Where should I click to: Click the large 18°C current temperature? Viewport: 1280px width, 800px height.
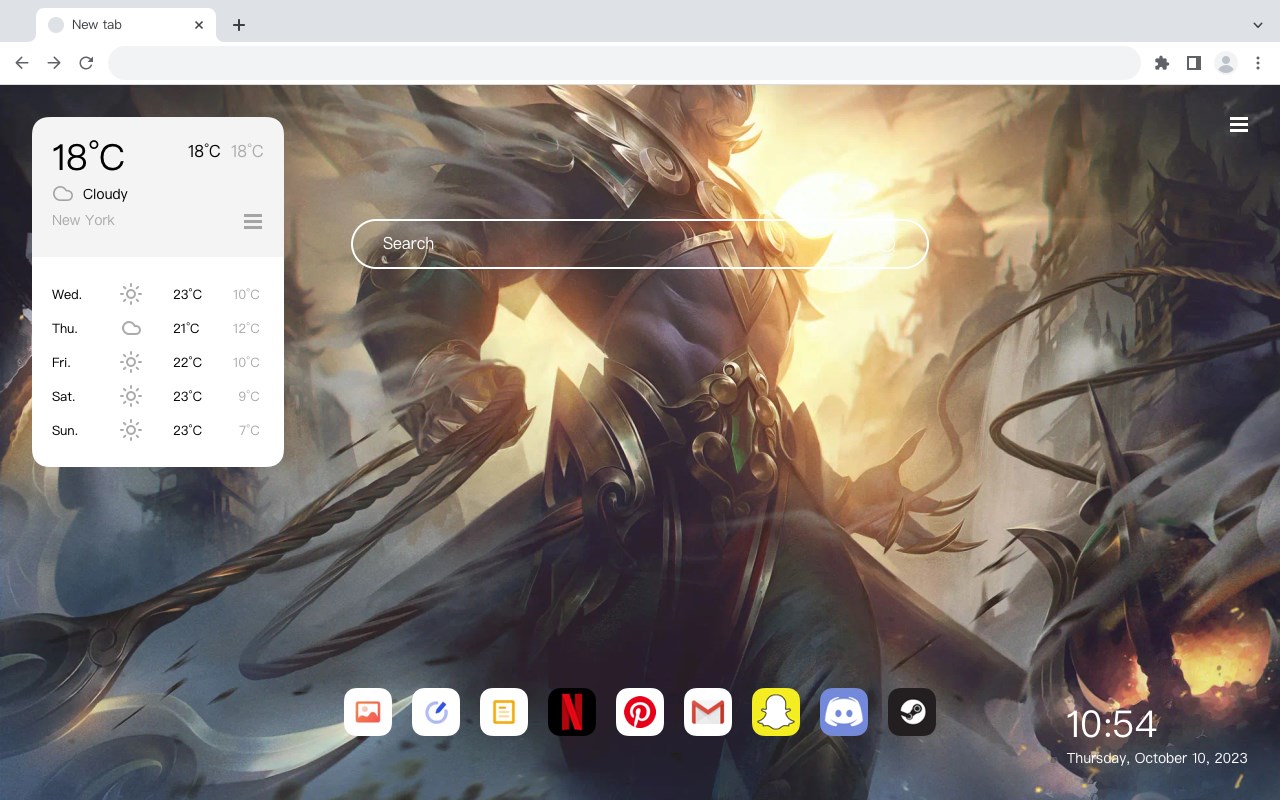tap(88, 157)
